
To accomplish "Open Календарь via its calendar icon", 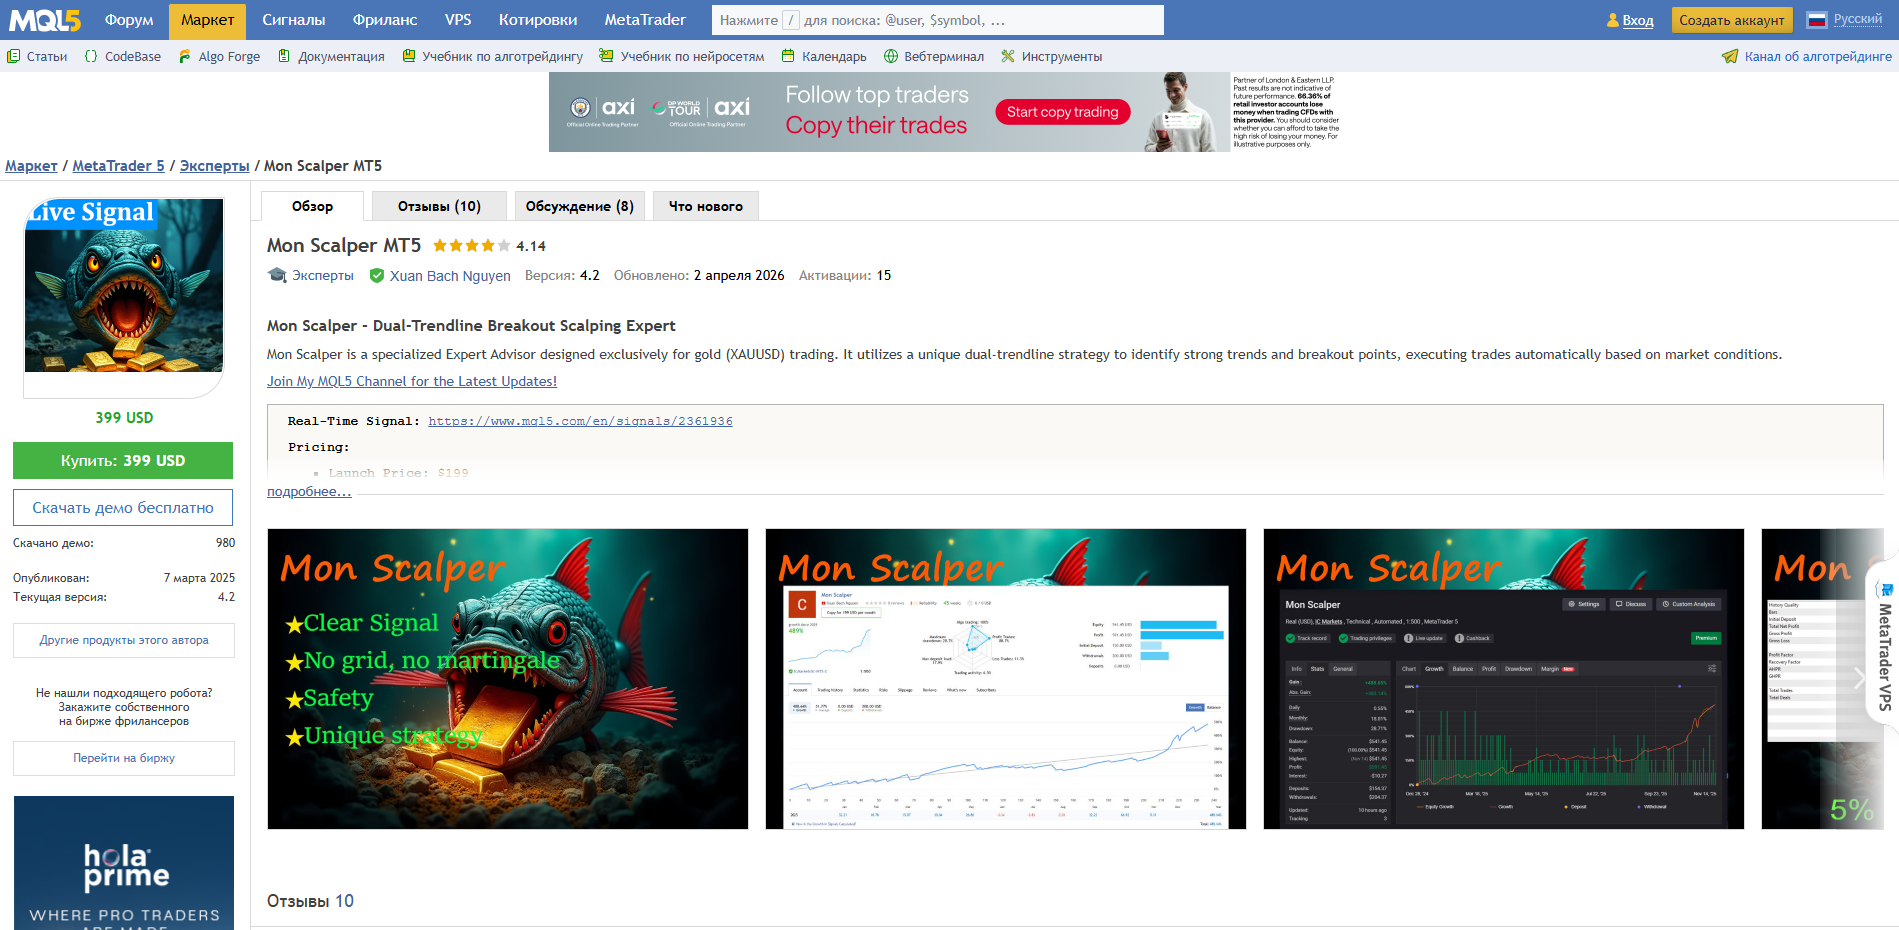I will coord(788,57).
